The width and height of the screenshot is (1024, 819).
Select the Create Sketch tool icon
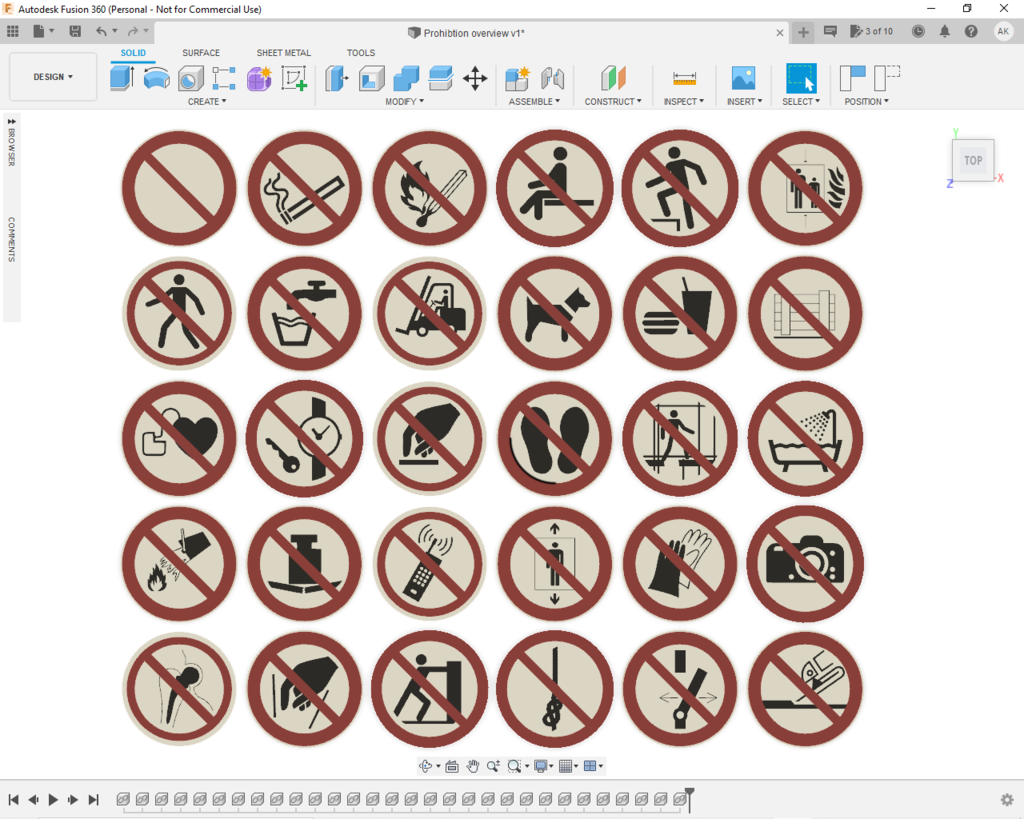pyautogui.click(x=295, y=78)
